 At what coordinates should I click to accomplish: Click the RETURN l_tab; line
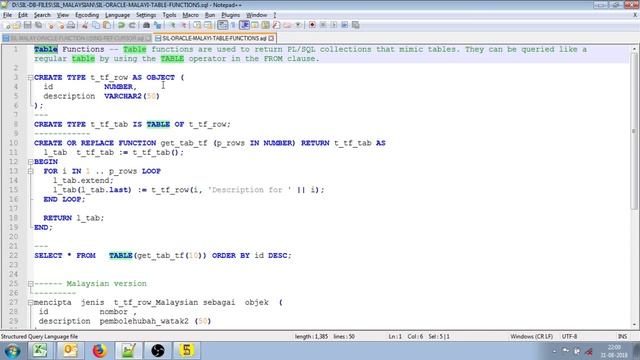[x=73, y=218]
